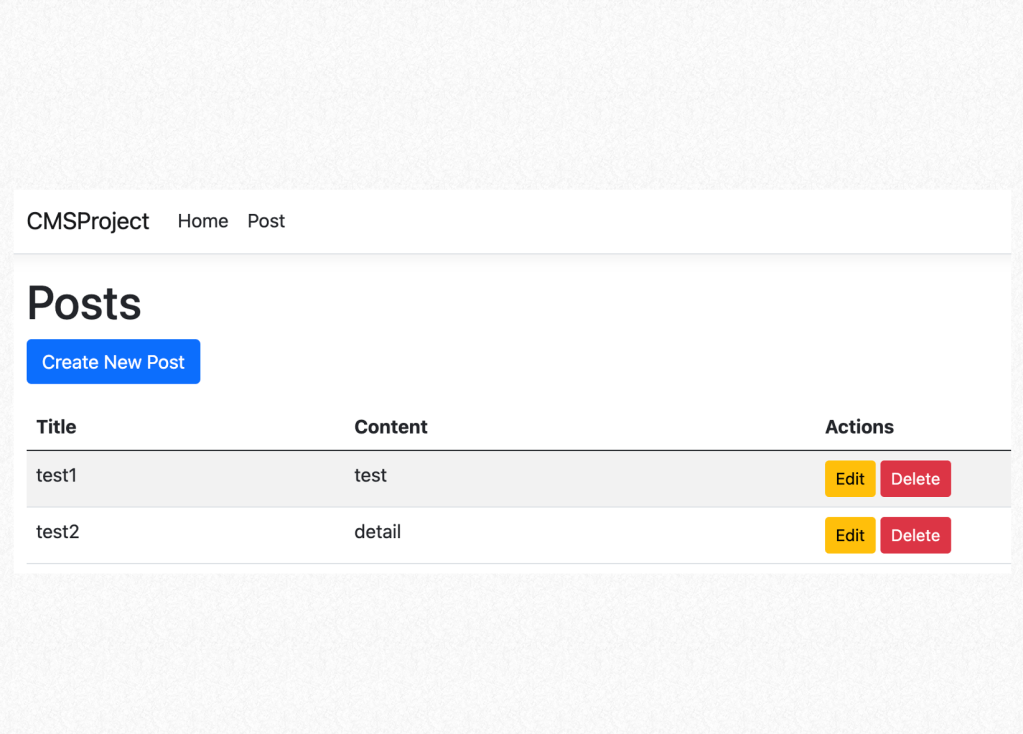The width and height of the screenshot is (1023, 734).
Task: Click the Content column header
Action: [391, 427]
